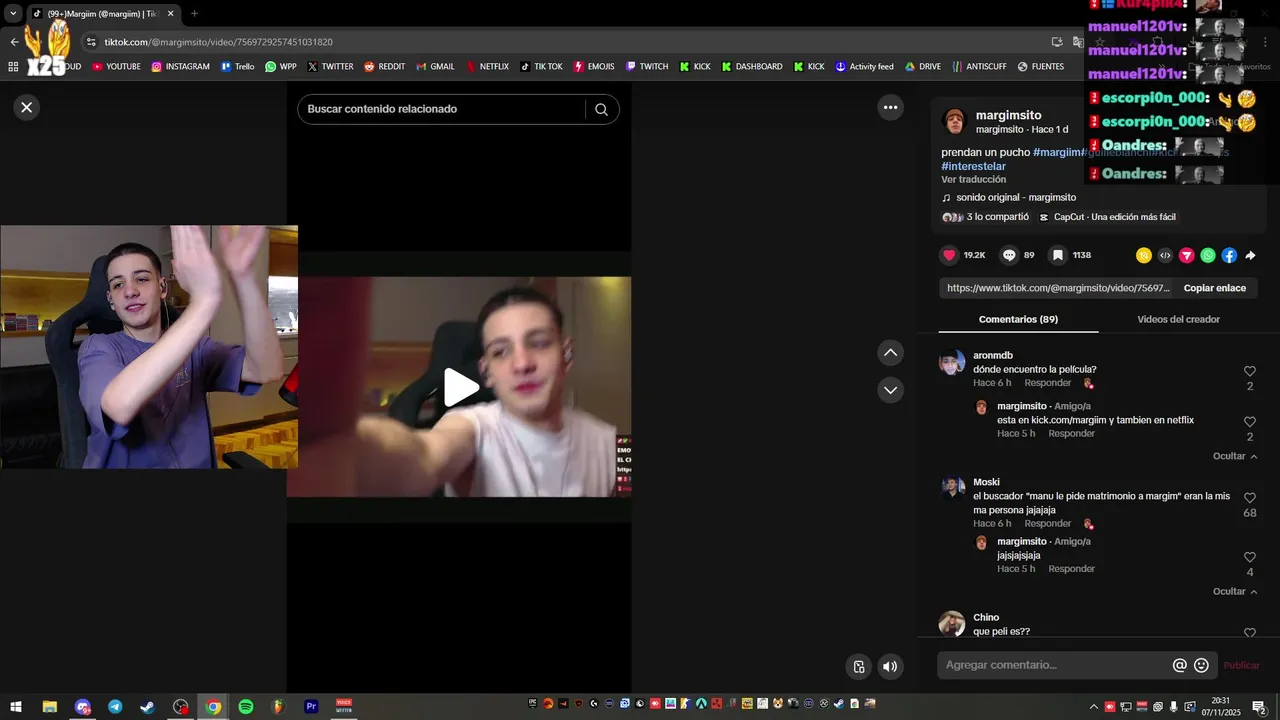Image resolution: width=1280 pixels, height=720 pixels.
Task: Like aronmdb's comment
Action: point(1249,371)
